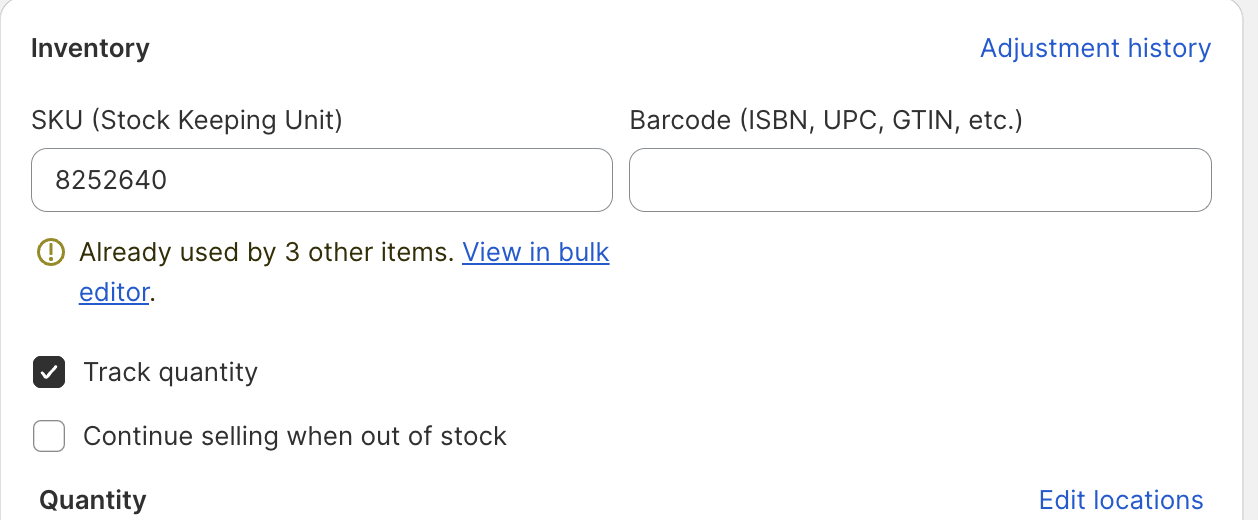The image size is (1258, 520).
Task: Click into the empty Barcode field
Action: click(920, 180)
